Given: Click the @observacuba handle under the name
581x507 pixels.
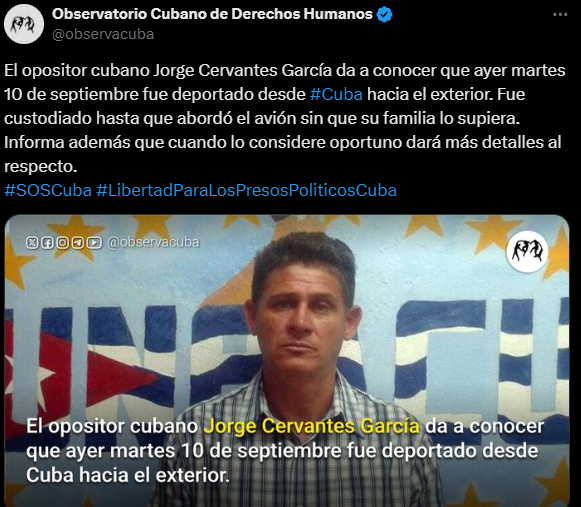Looking at the screenshot, I should (x=103, y=34).
